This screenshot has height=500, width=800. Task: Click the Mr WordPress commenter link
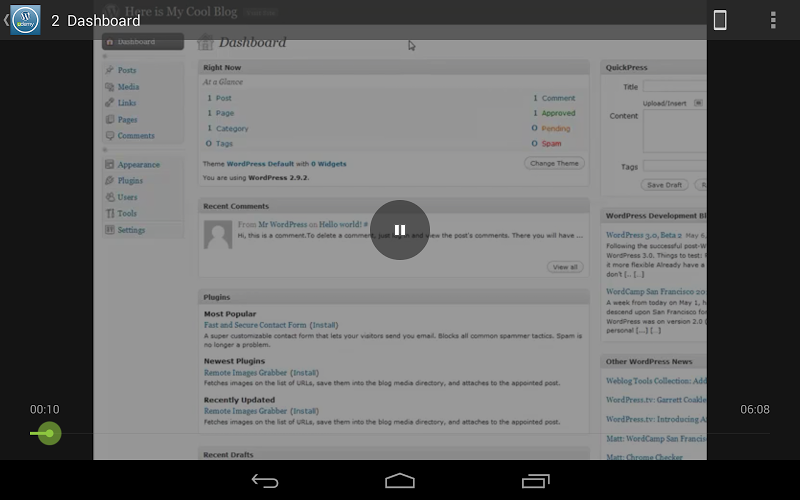click(x=283, y=224)
